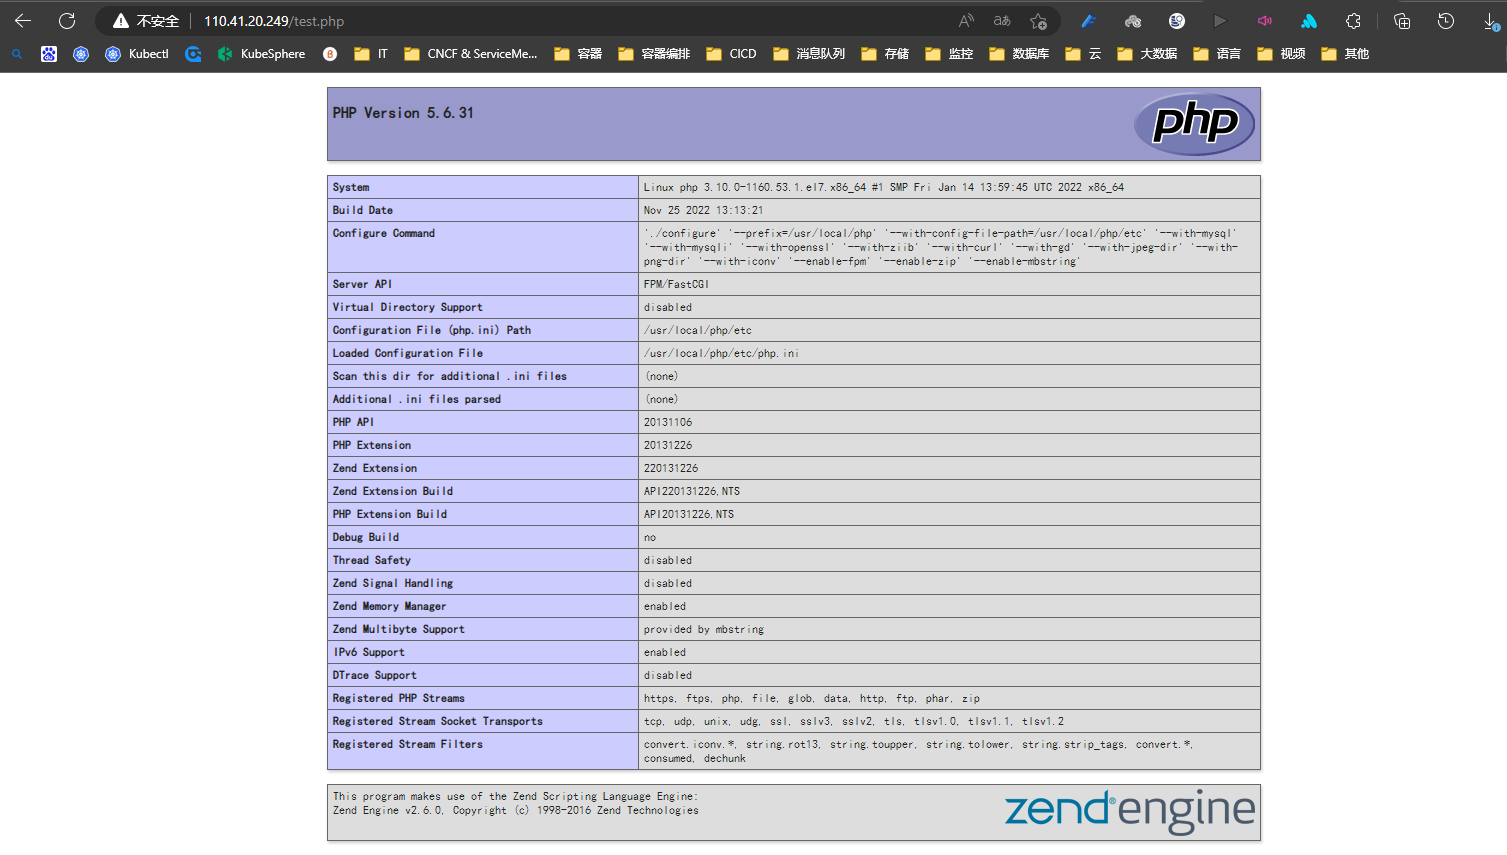Add this page to favorites

tap(1039, 21)
